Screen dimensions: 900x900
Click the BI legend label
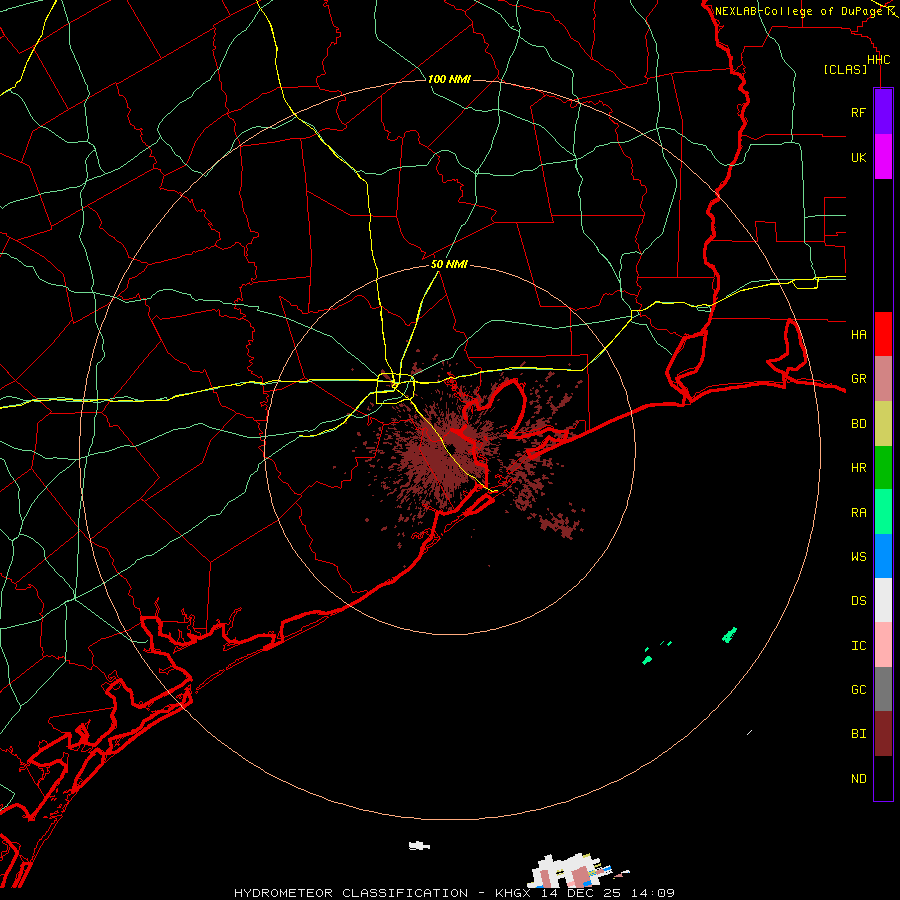tap(858, 734)
